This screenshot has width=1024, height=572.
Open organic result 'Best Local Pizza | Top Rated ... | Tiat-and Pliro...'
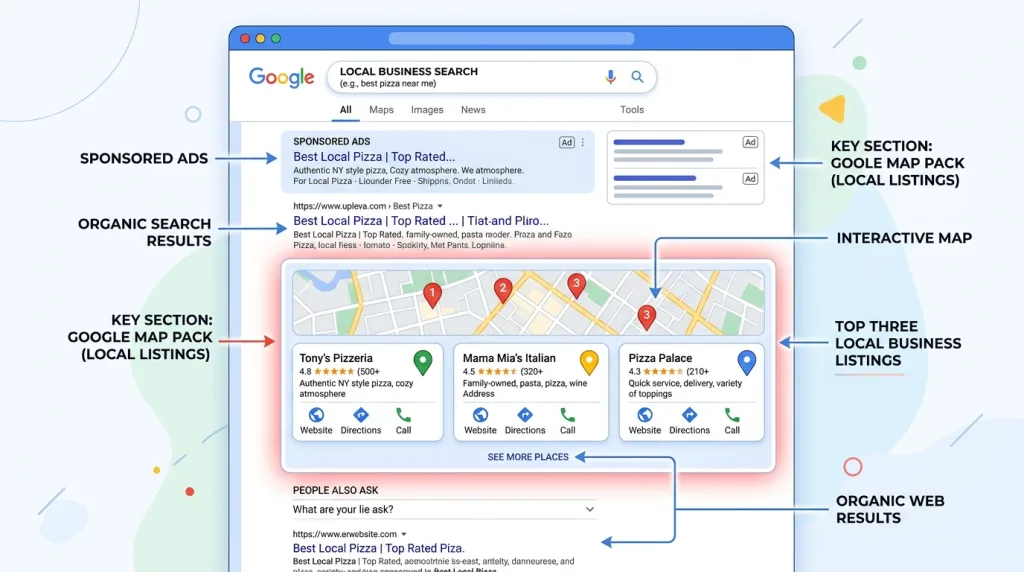421,221
